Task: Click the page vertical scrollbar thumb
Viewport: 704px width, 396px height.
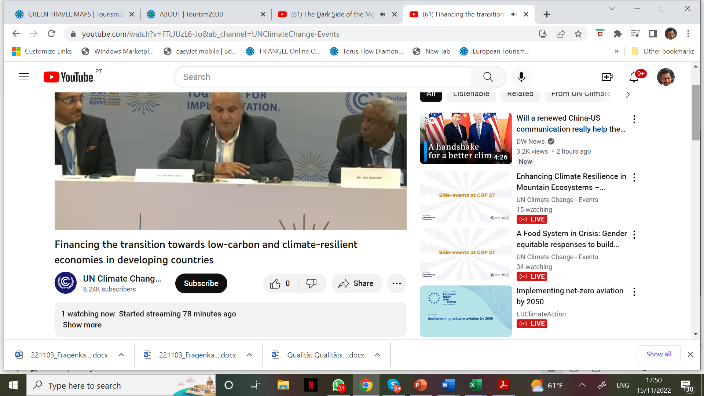Action: pyautogui.click(x=695, y=112)
